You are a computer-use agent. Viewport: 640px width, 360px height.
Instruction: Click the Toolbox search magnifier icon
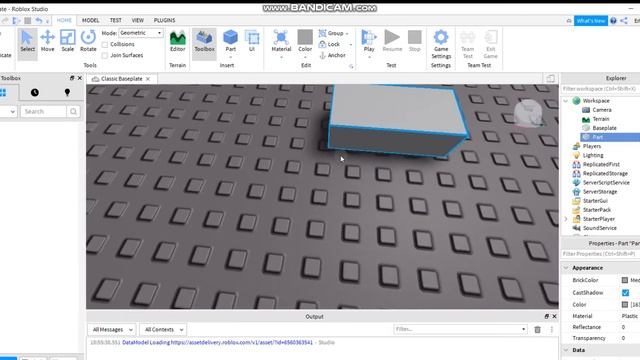pyautogui.click(x=73, y=111)
